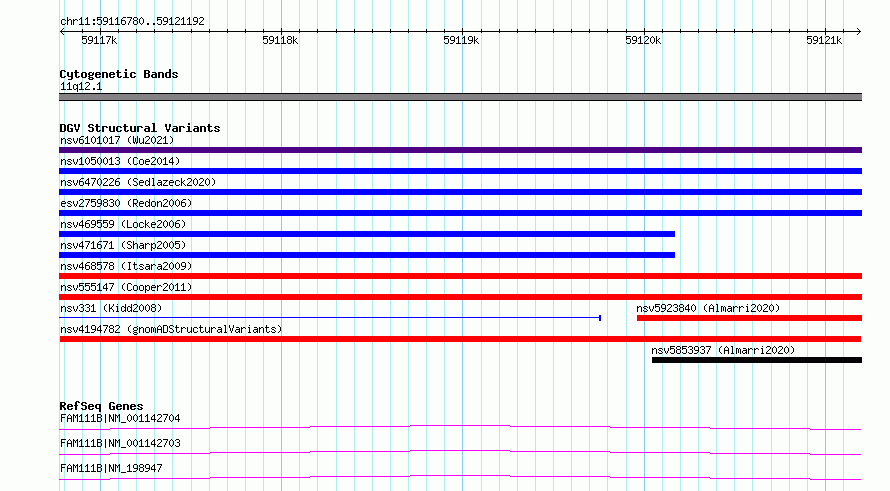Click the nsv471671 (Sharp2005) label
Viewport: 890px width, 491px height.
(x=123, y=245)
